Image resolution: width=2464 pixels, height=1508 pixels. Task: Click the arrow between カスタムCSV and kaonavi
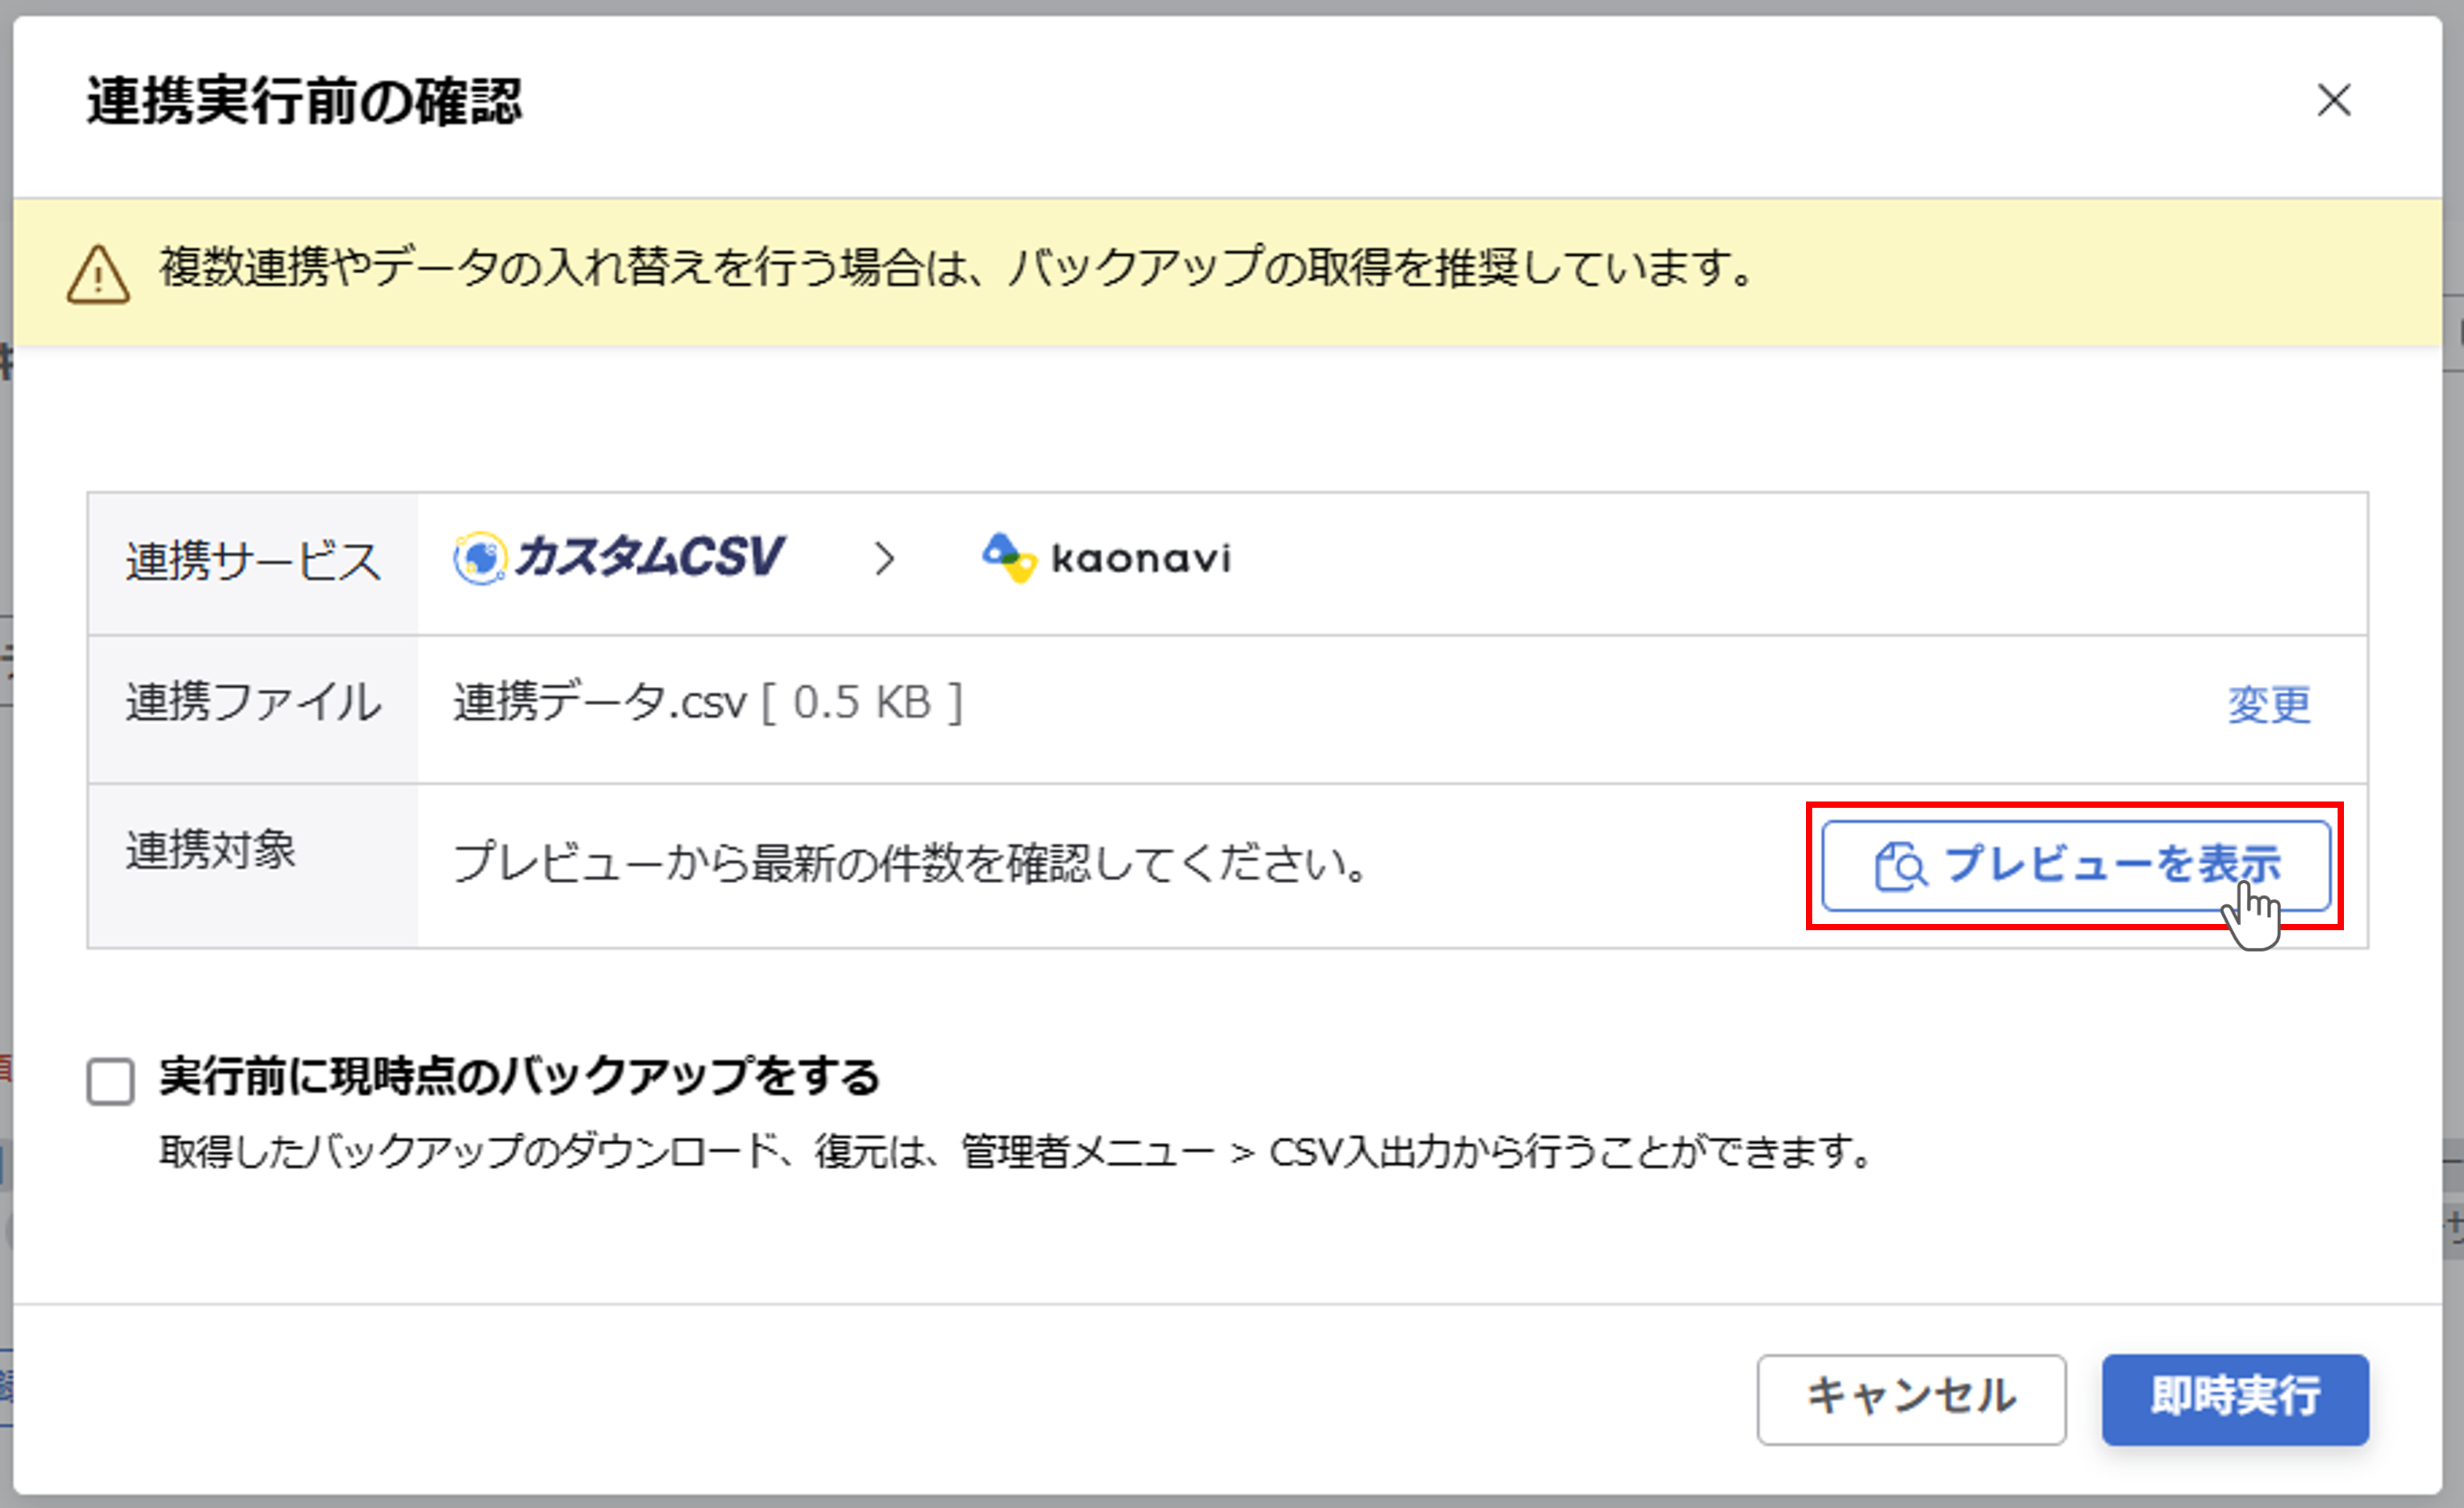pos(884,559)
